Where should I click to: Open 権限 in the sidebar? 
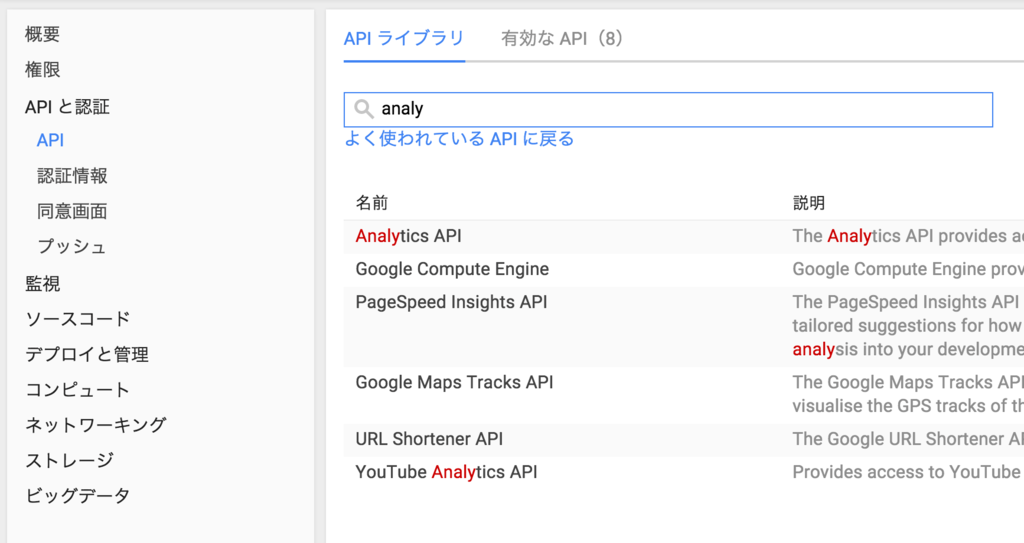coord(43,70)
